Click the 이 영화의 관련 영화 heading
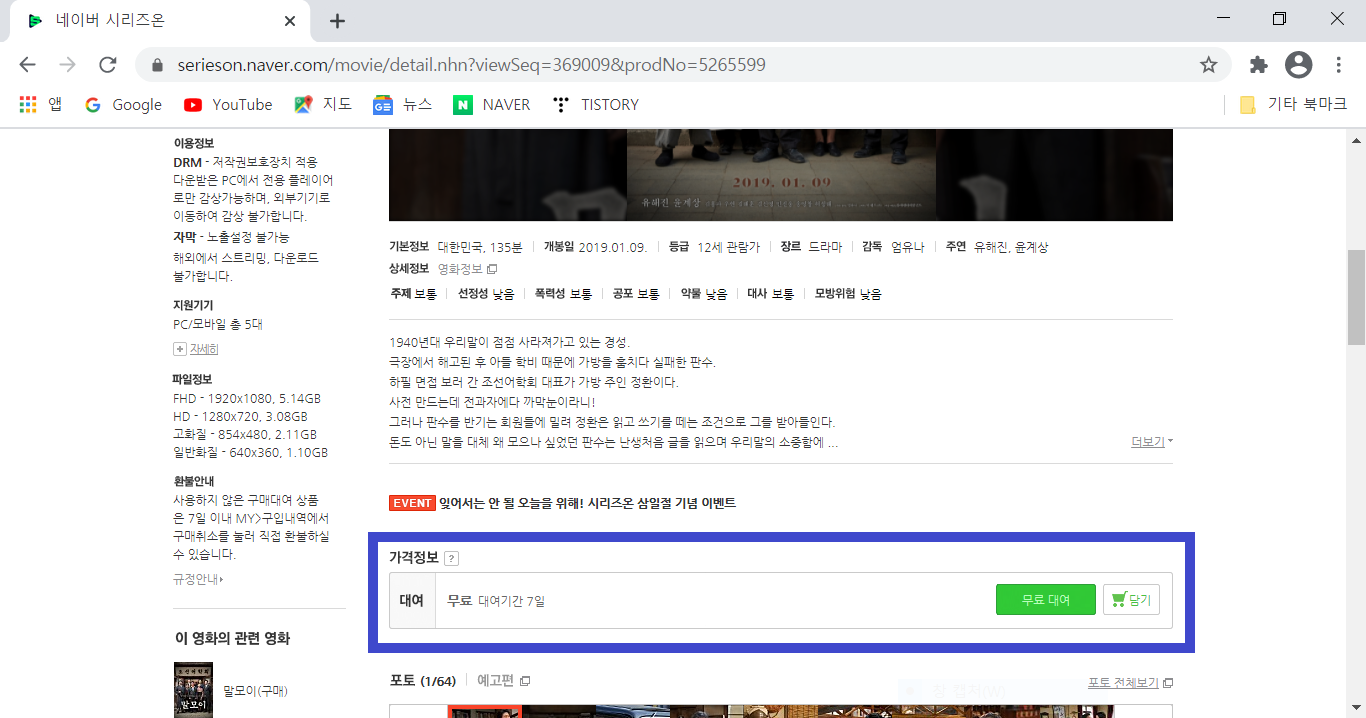Screen dimensions: 1366x718 [x=233, y=638]
